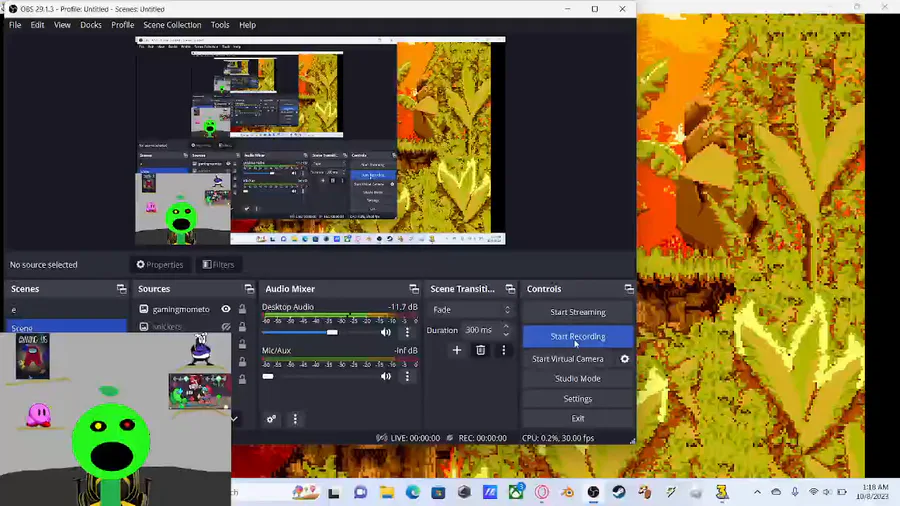Toggle lock on third source row

242,344
